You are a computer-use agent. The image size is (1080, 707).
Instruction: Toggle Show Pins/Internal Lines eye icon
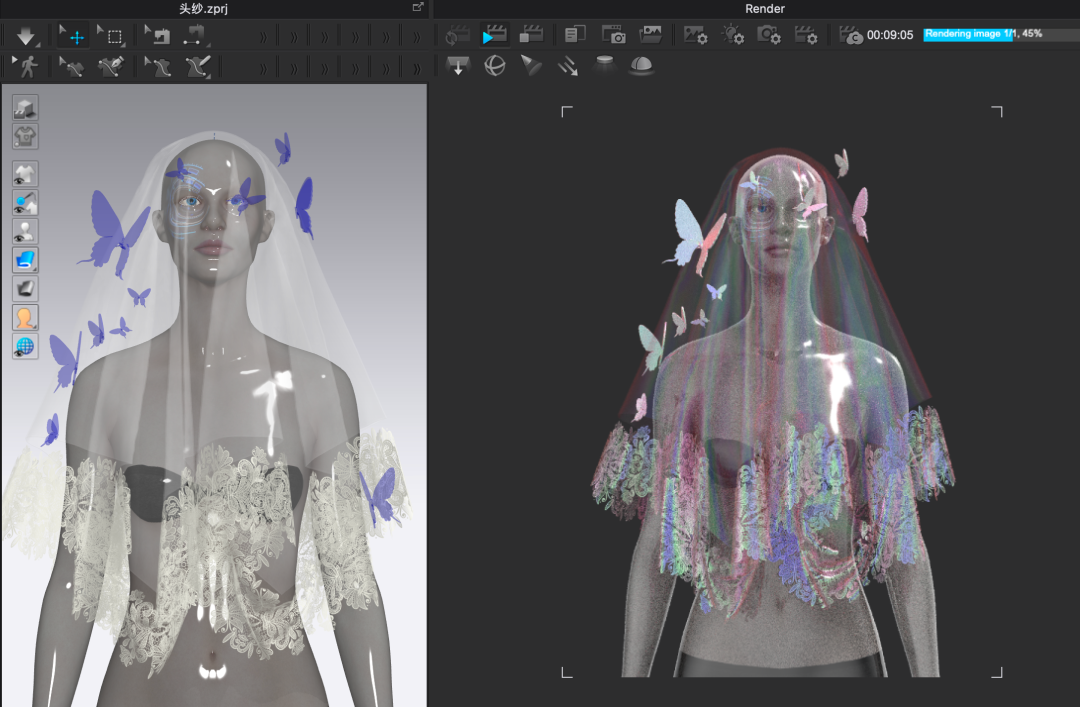[x=25, y=203]
